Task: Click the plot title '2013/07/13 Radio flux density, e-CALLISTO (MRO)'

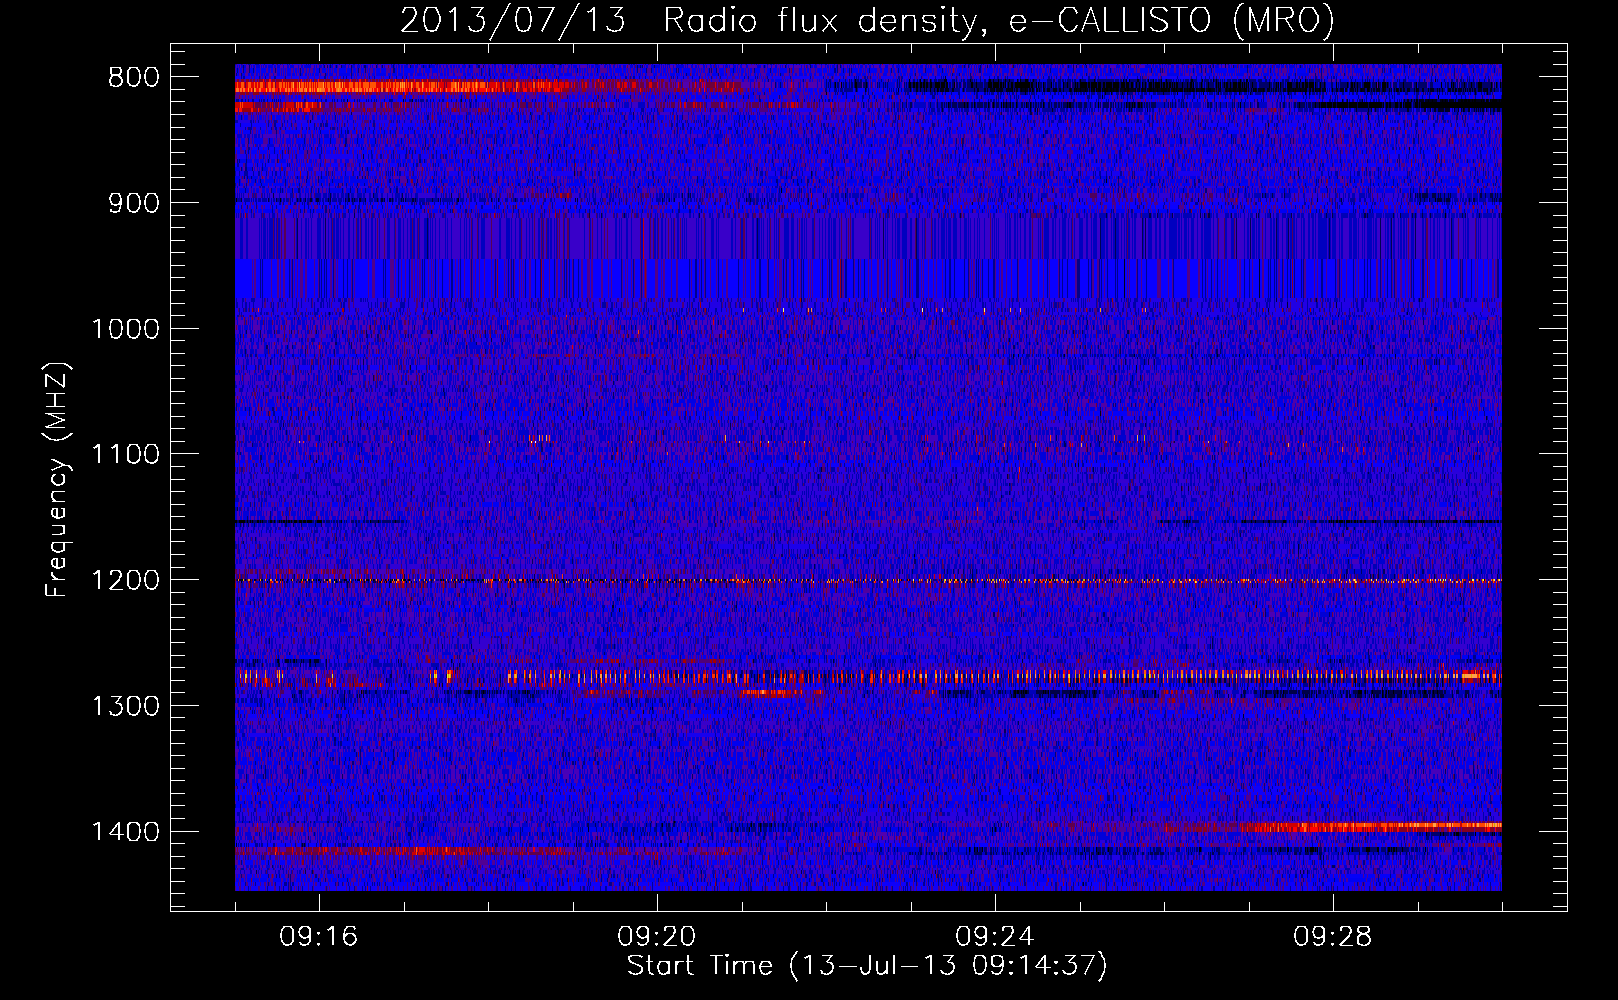Action: [x=867, y=20]
